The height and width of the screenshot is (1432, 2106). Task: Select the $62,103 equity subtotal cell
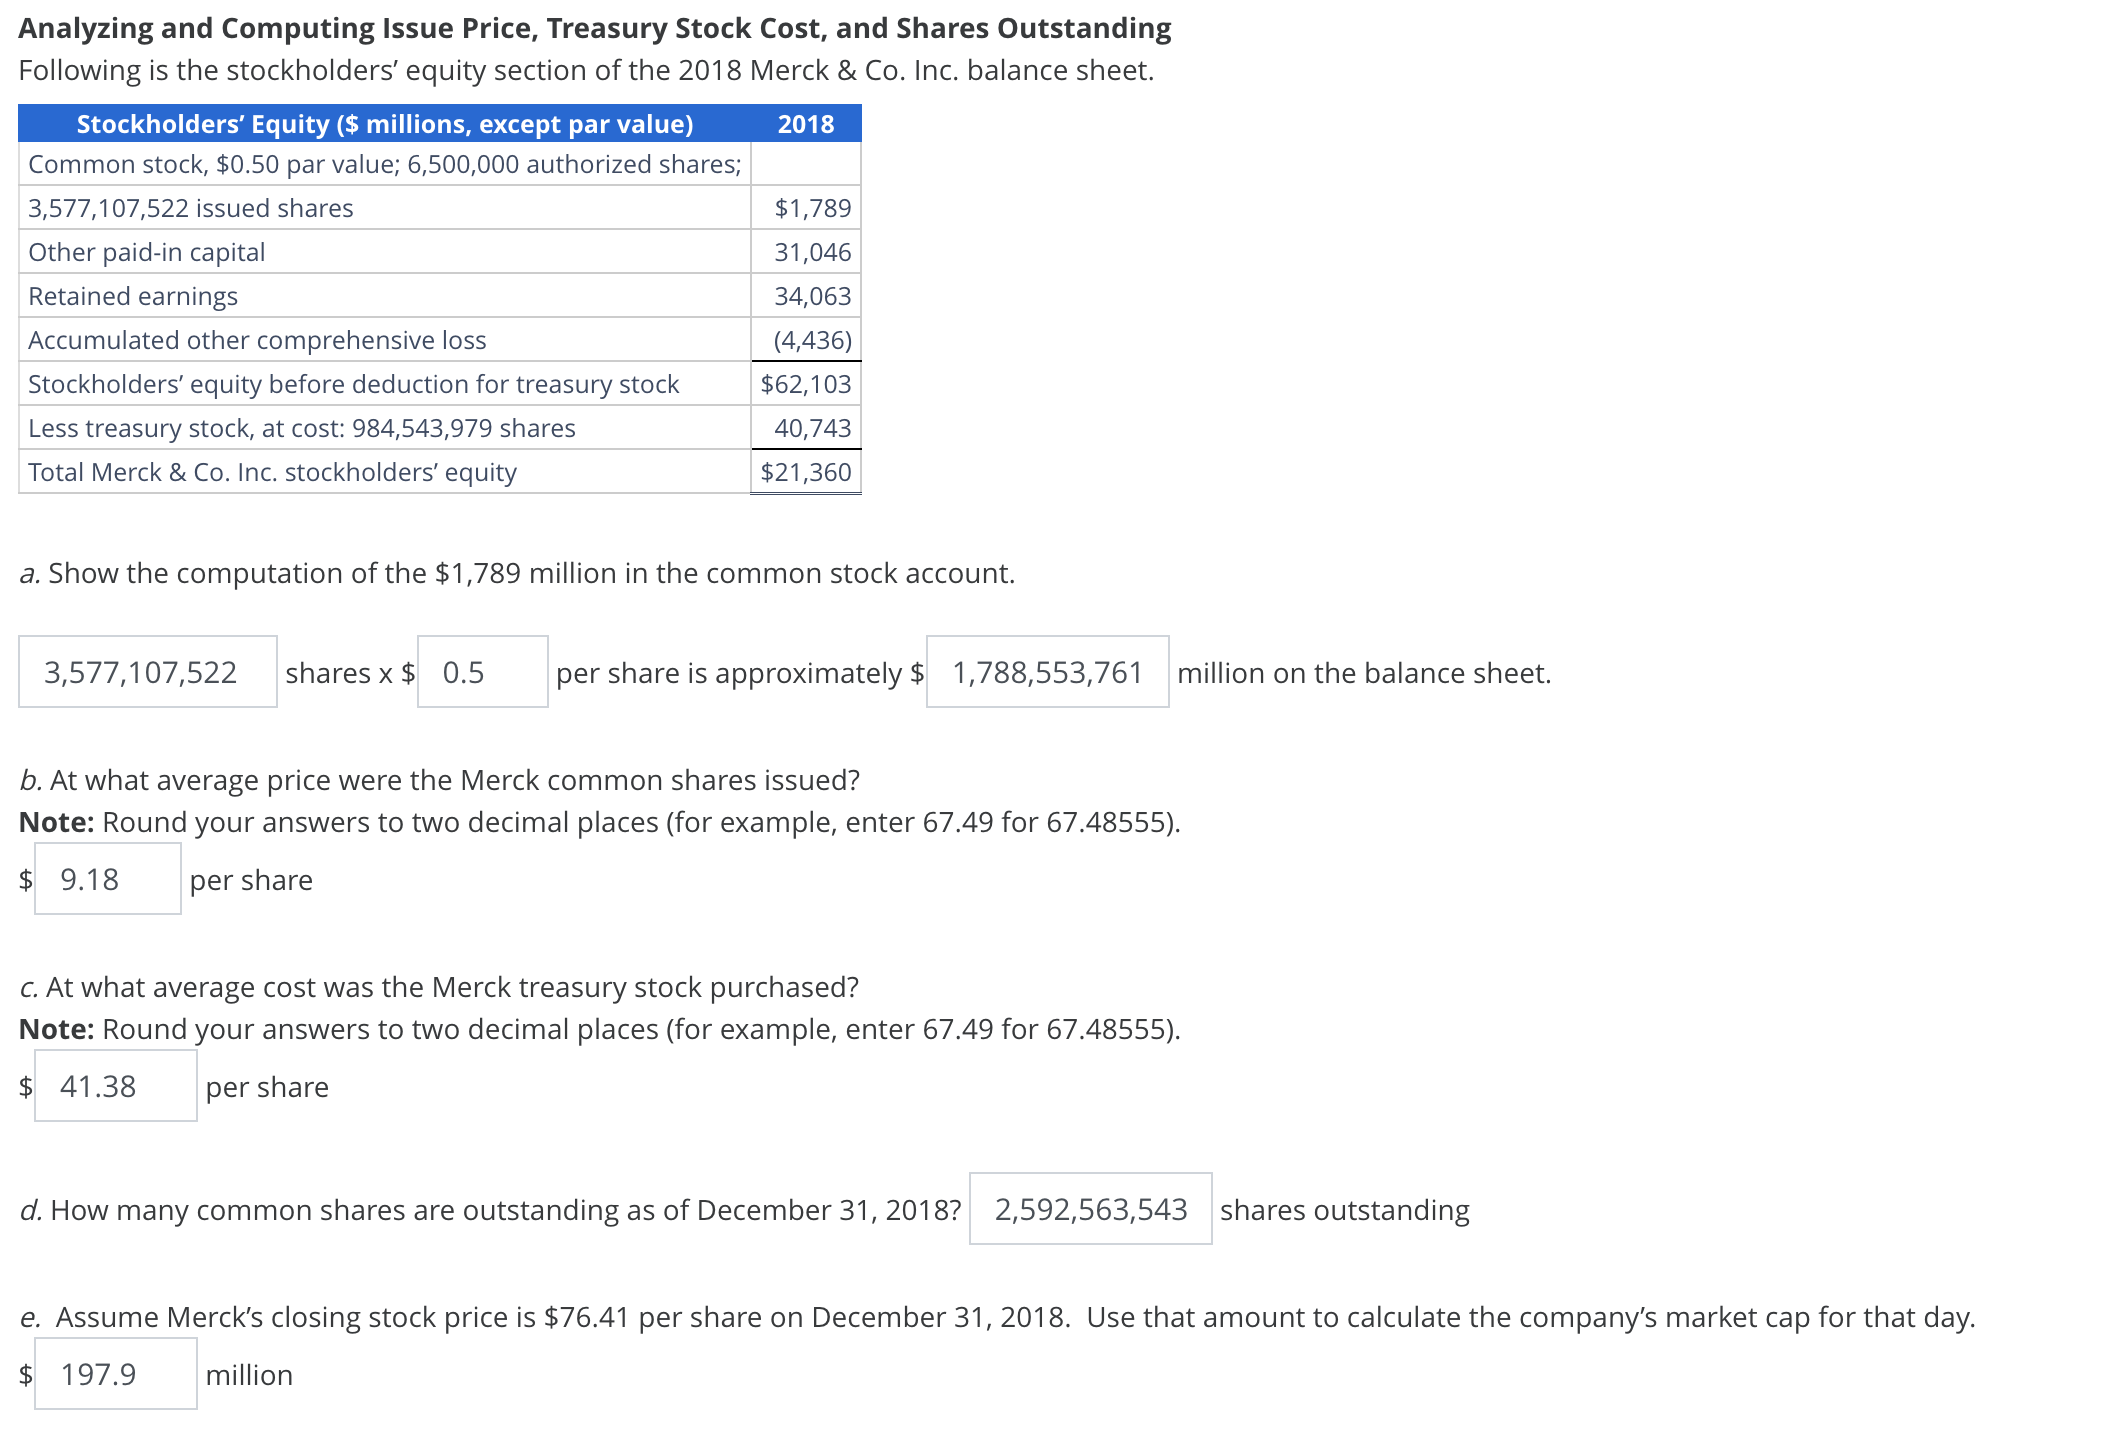805,383
